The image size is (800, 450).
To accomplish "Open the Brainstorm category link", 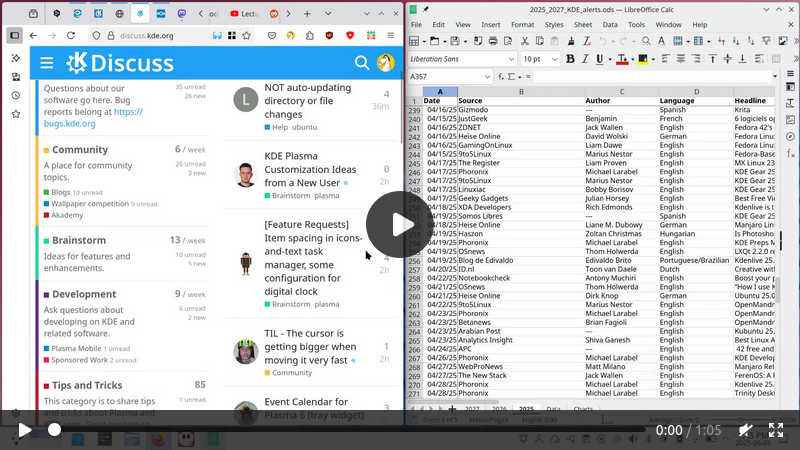I will pos(79,240).
